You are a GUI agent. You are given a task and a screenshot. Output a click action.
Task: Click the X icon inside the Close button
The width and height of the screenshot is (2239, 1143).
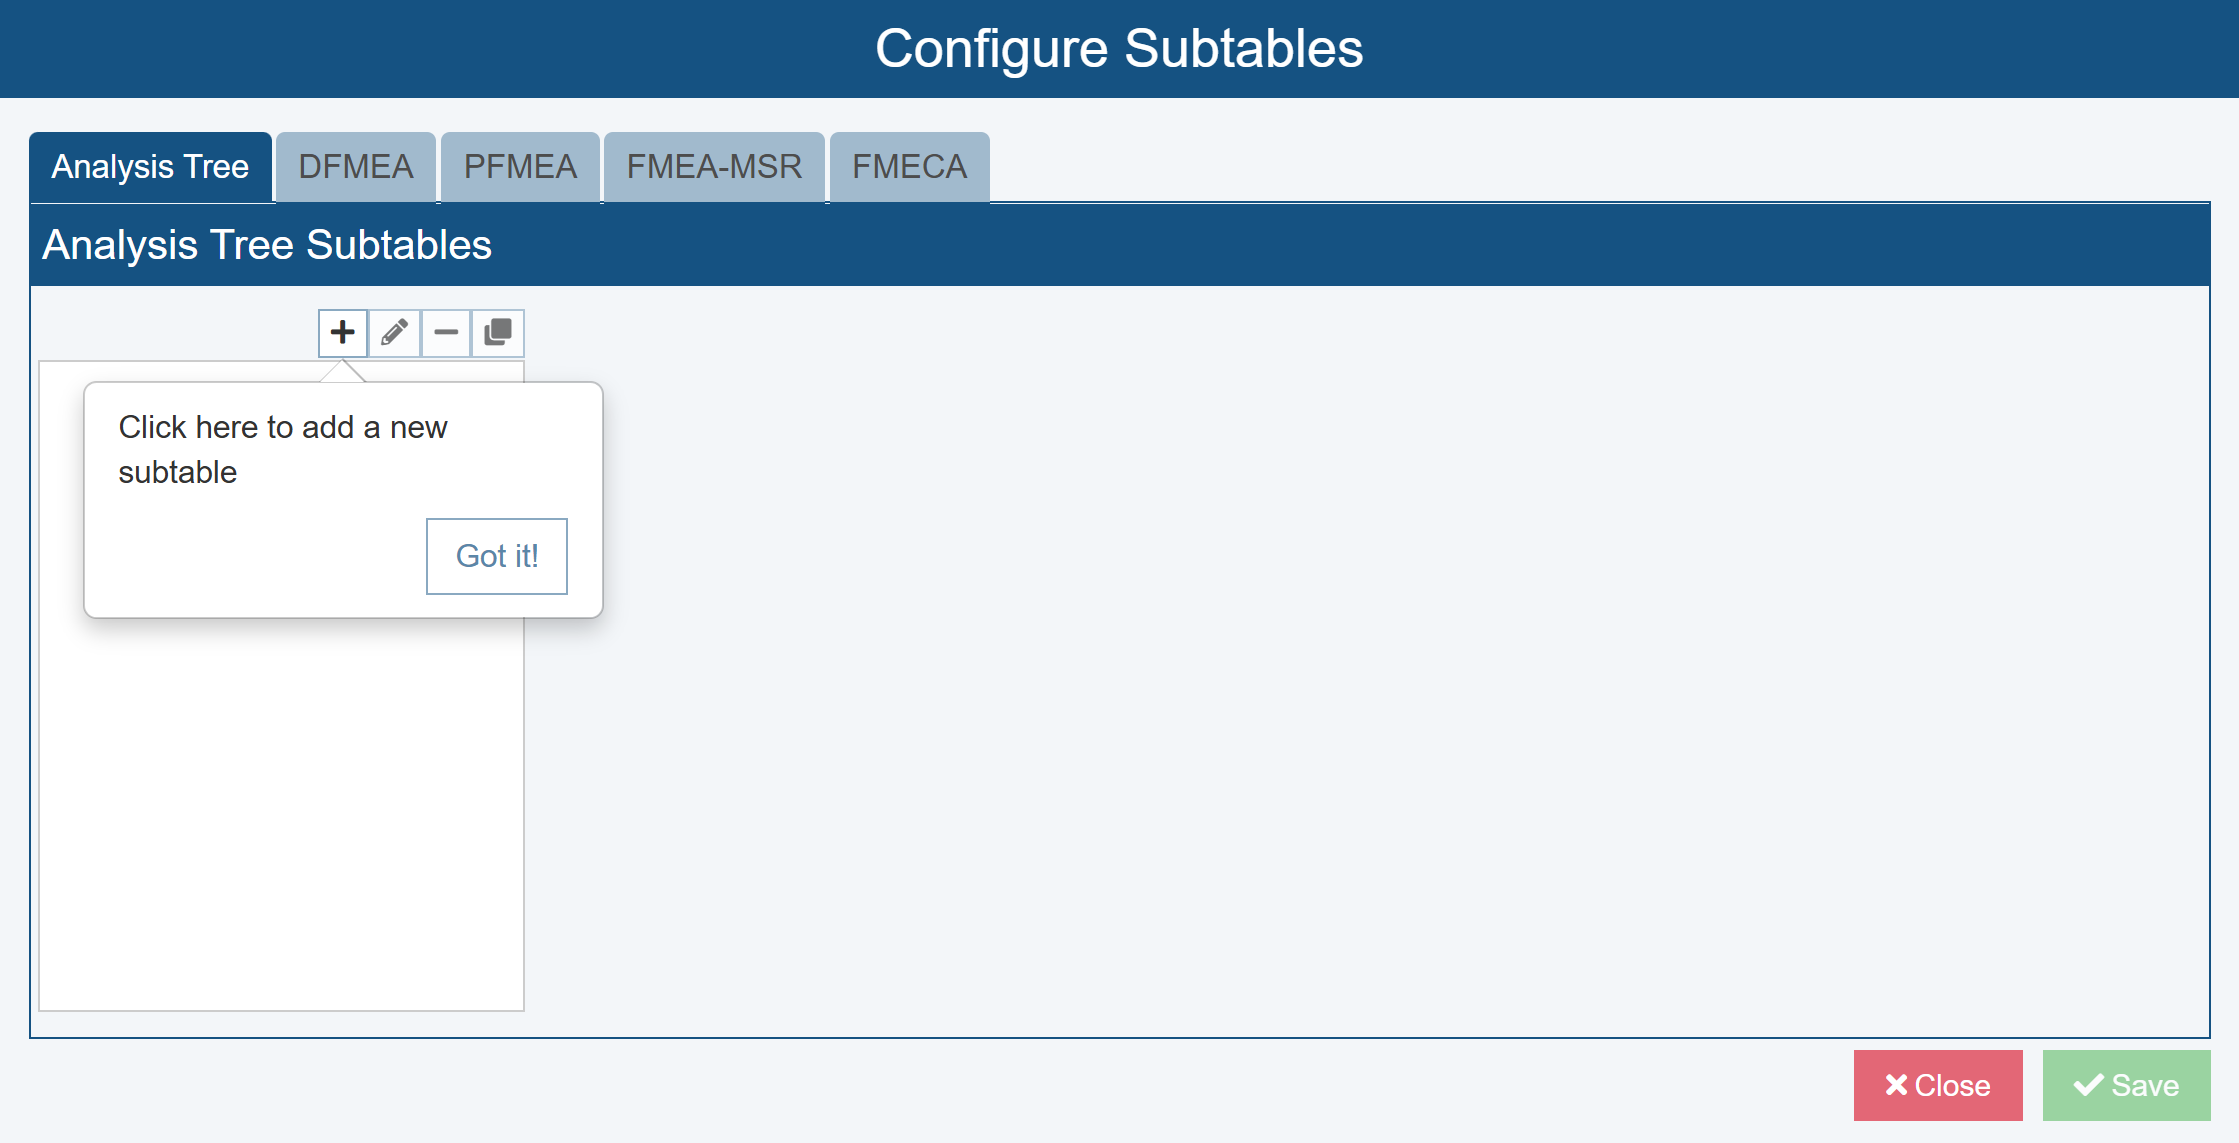click(1895, 1085)
